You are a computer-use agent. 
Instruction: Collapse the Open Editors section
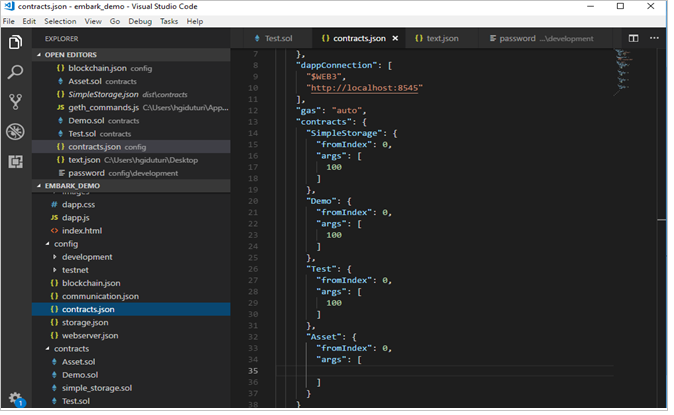pos(132,55)
